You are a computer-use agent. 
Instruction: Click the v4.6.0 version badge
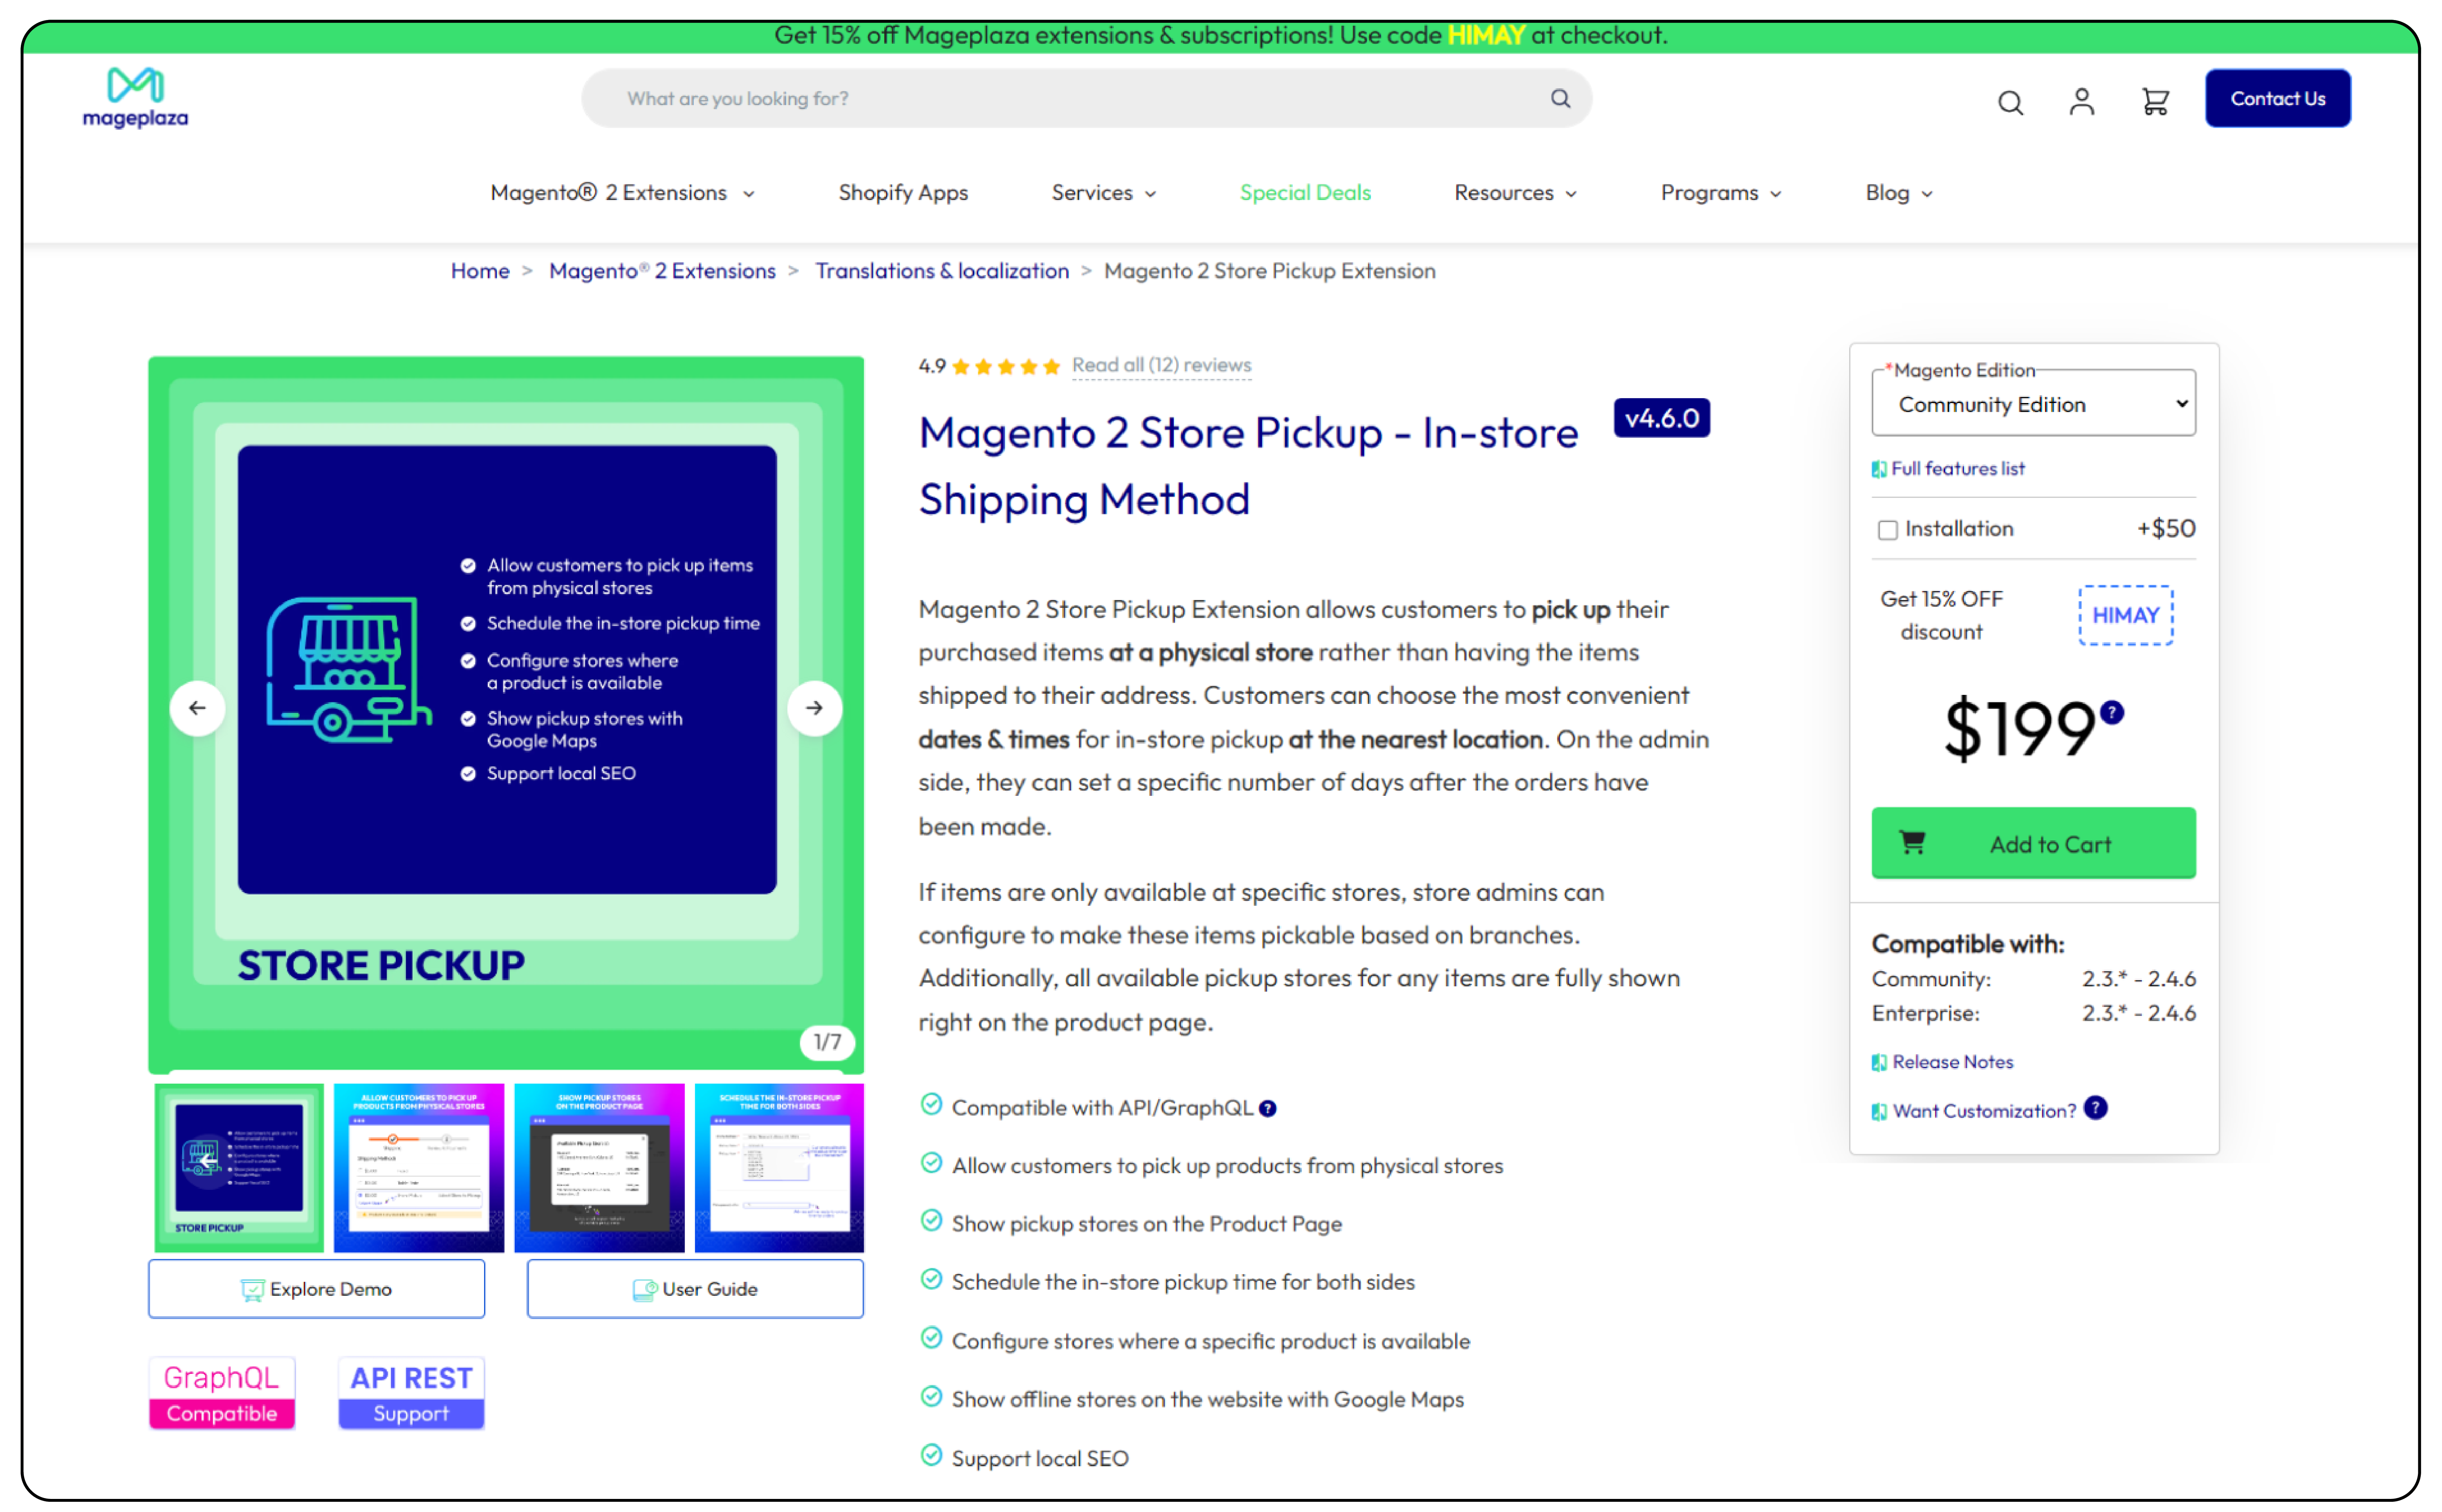(1661, 418)
